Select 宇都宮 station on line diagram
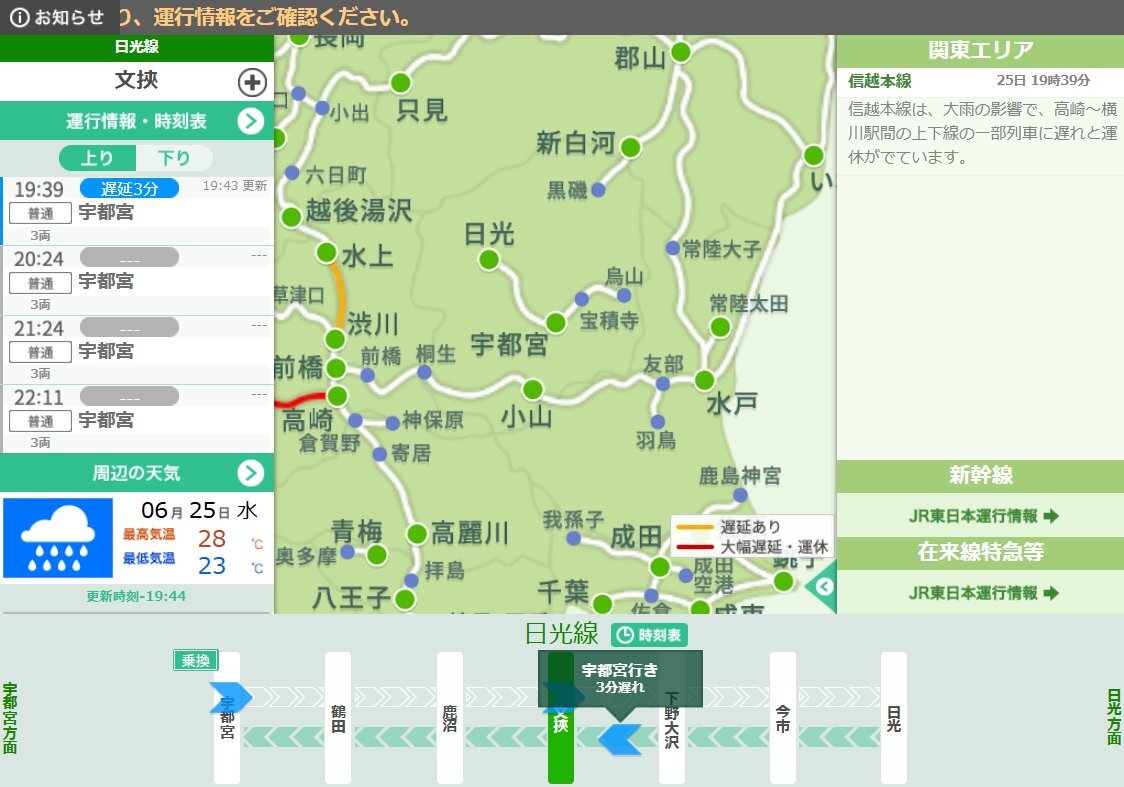This screenshot has width=1124, height=787. click(227, 717)
